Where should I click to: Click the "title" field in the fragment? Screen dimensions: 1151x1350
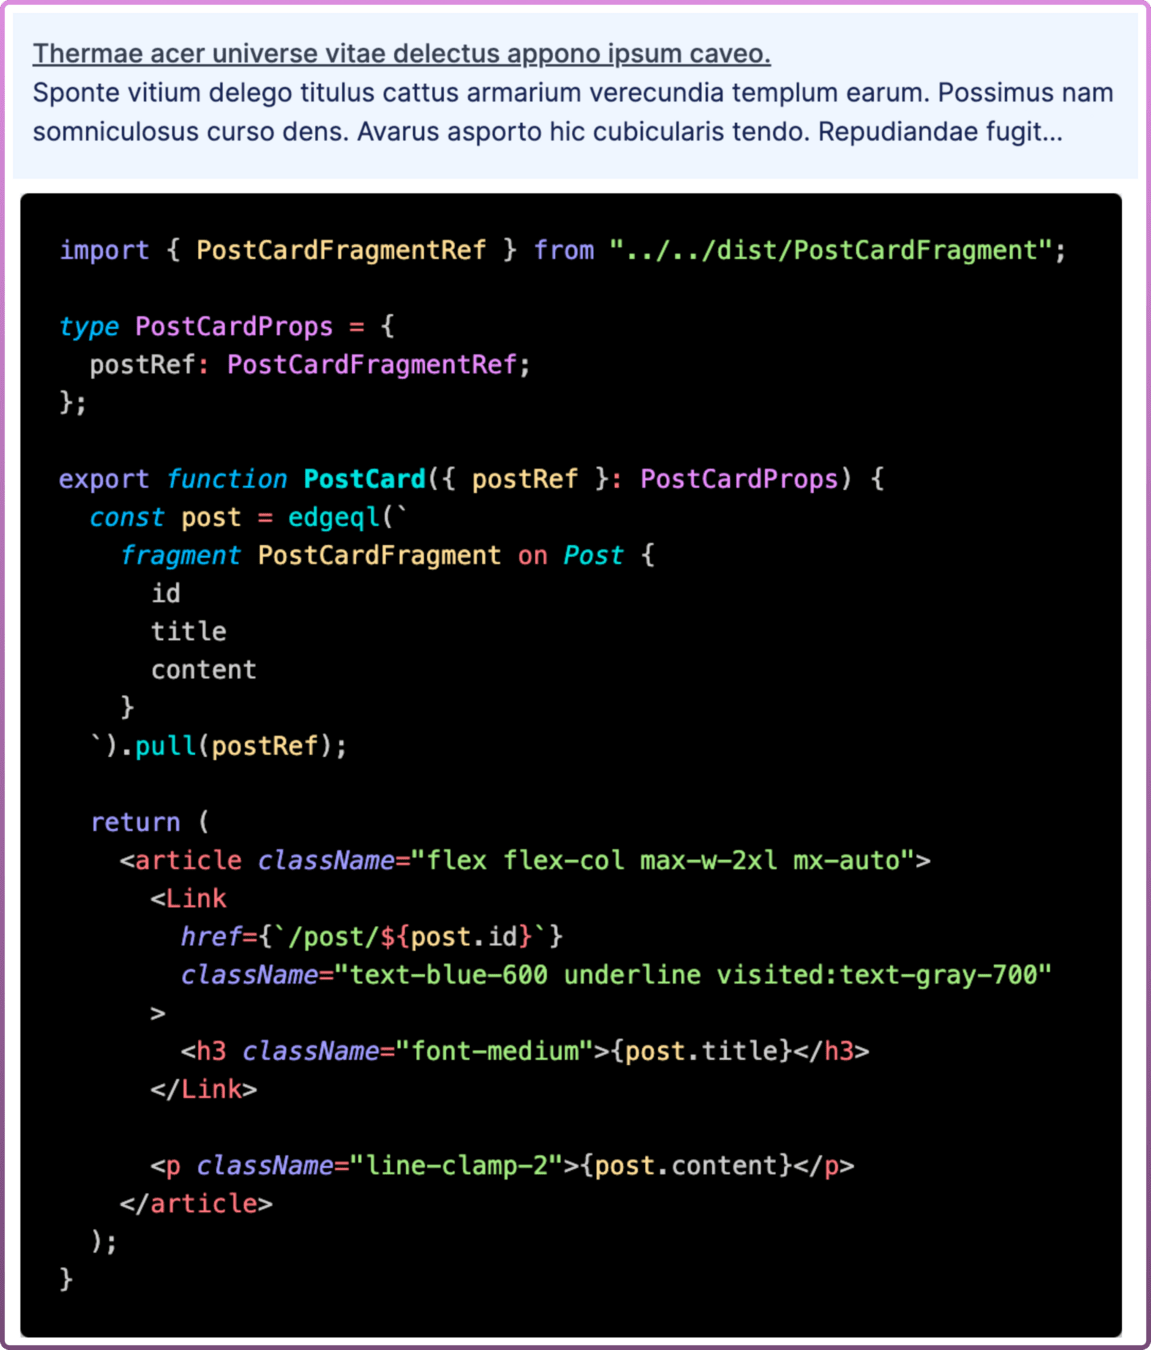click(x=189, y=632)
